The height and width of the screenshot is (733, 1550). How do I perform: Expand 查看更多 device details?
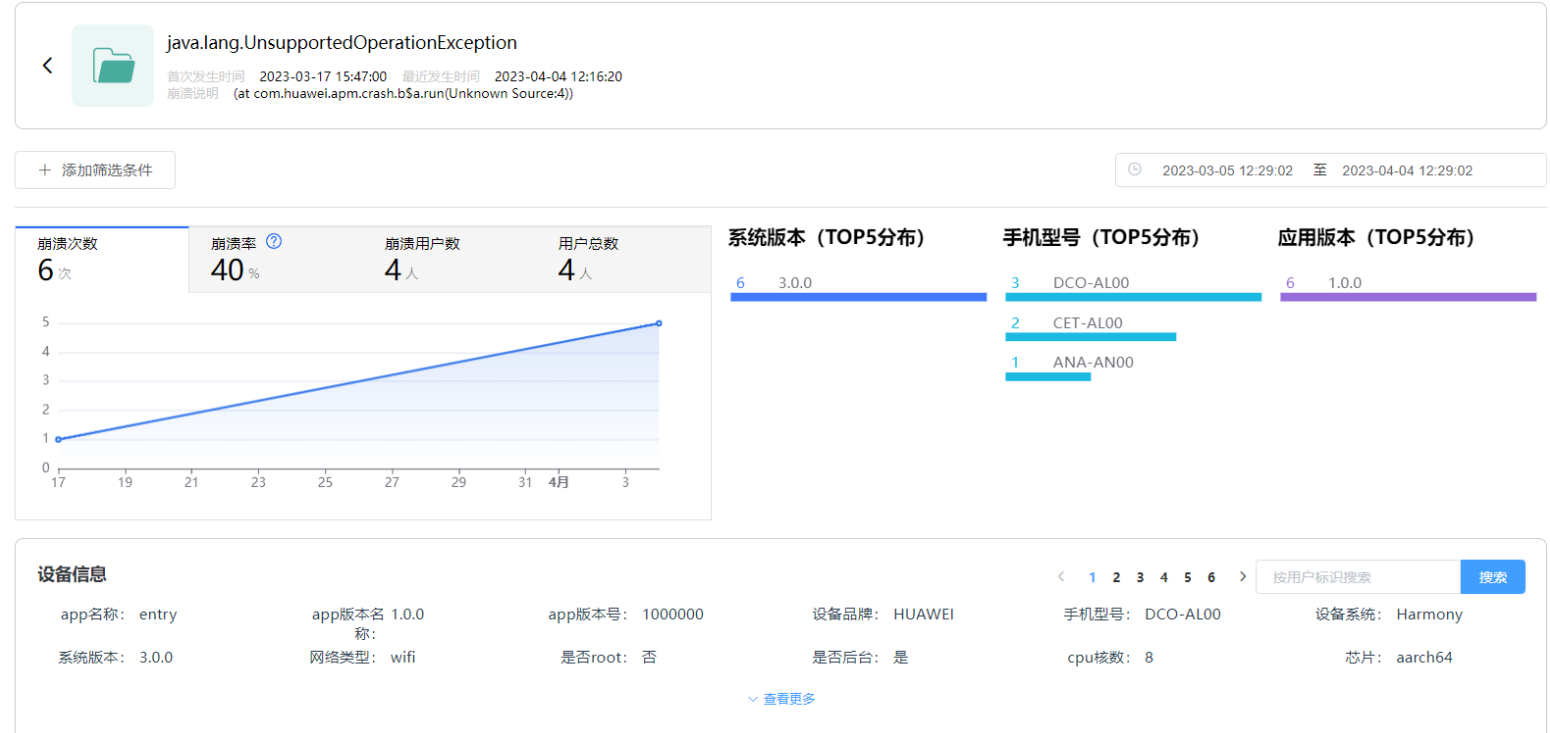782,700
